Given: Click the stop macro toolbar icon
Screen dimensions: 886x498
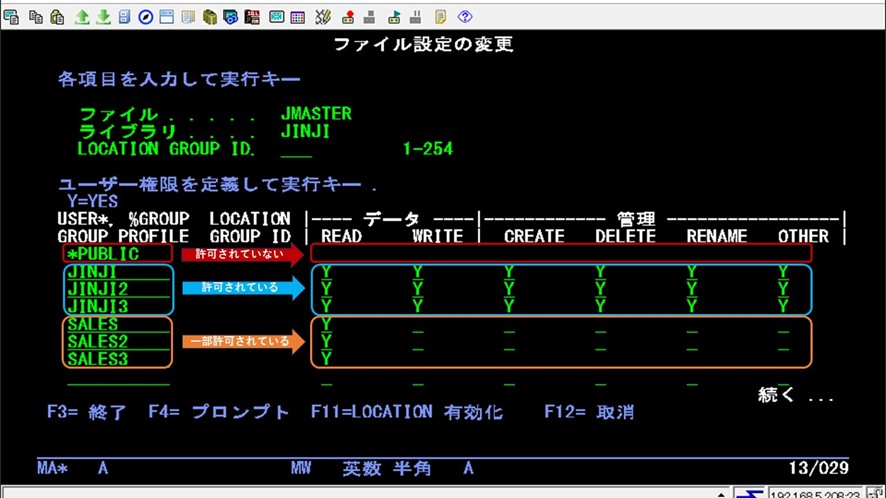Looking at the screenshot, I should point(370,17).
